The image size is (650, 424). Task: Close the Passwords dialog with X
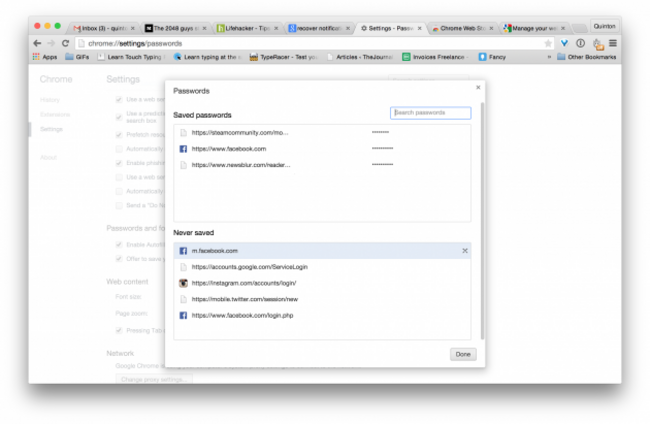[x=478, y=87]
